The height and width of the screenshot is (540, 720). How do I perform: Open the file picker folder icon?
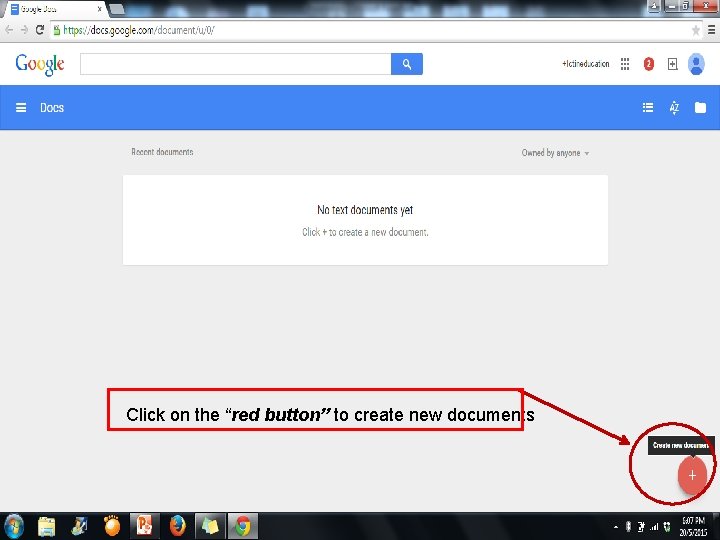700,107
